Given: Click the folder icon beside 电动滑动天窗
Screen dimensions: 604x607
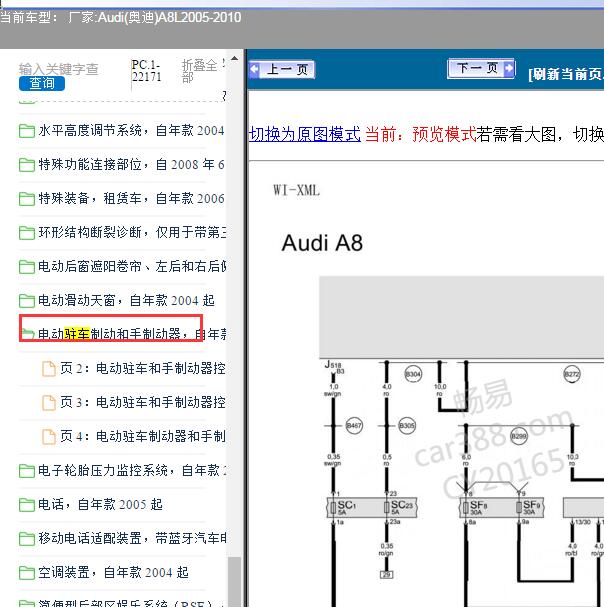Looking at the screenshot, I should [x=27, y=300].
